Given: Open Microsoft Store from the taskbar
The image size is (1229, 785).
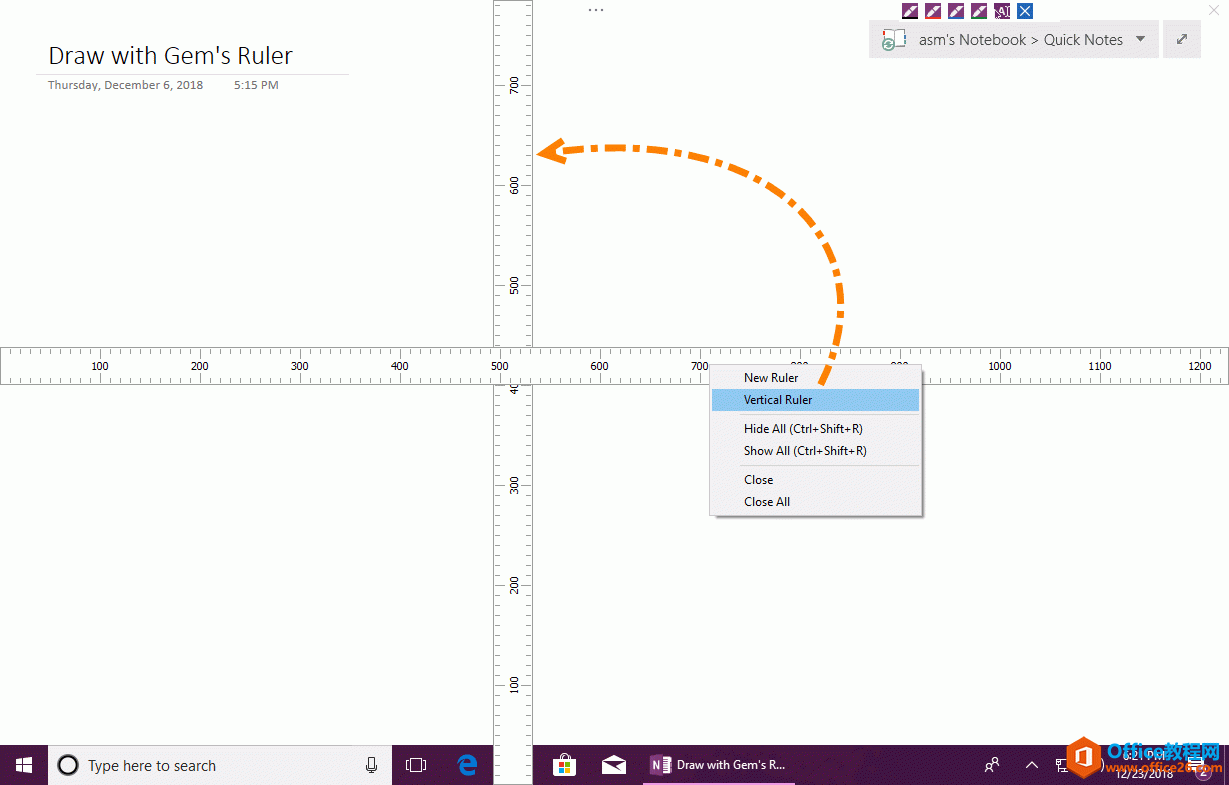Looking at the screenshot, I should pyautogui.click(x=564, y=765).
